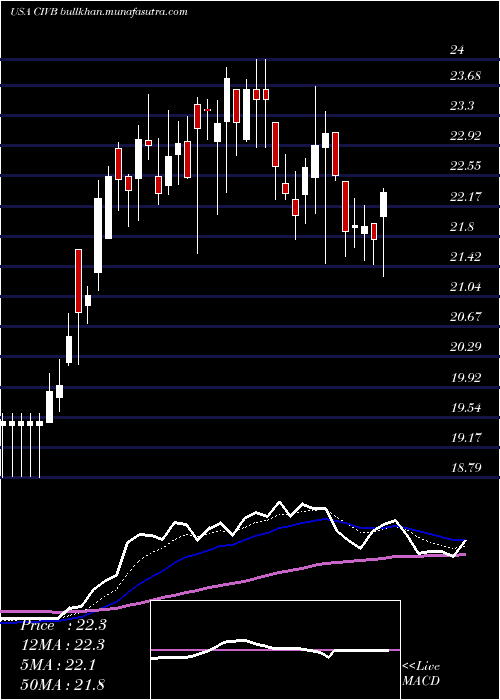Click the '<<Live MACD' label
500x700 pixels.
coord(421,673)
